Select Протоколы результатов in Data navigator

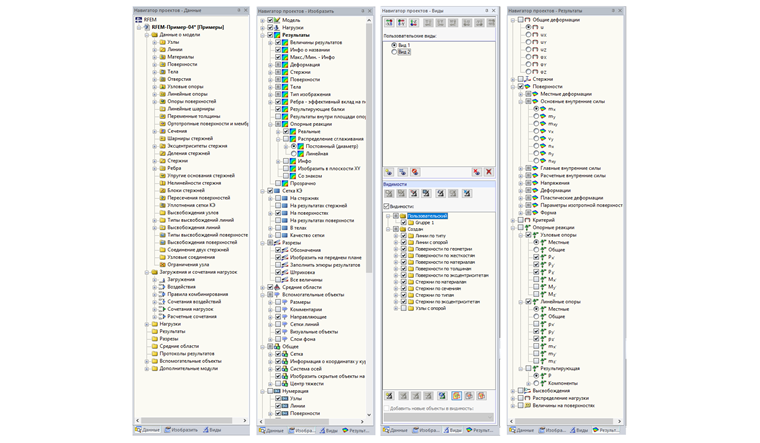187,354
